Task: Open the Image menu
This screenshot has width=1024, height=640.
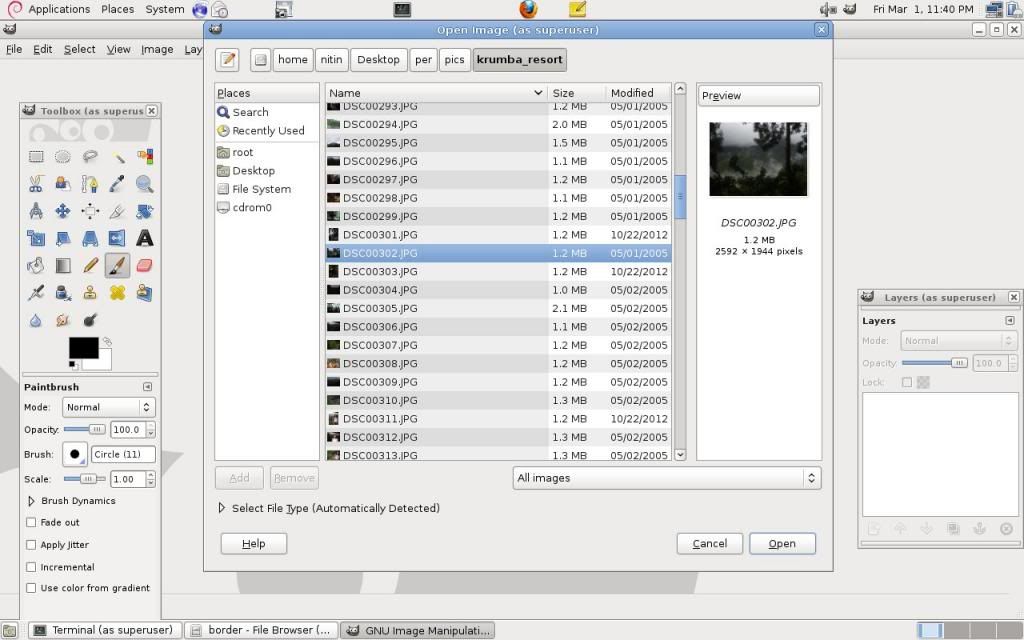Action: click(x=157, y=49)
